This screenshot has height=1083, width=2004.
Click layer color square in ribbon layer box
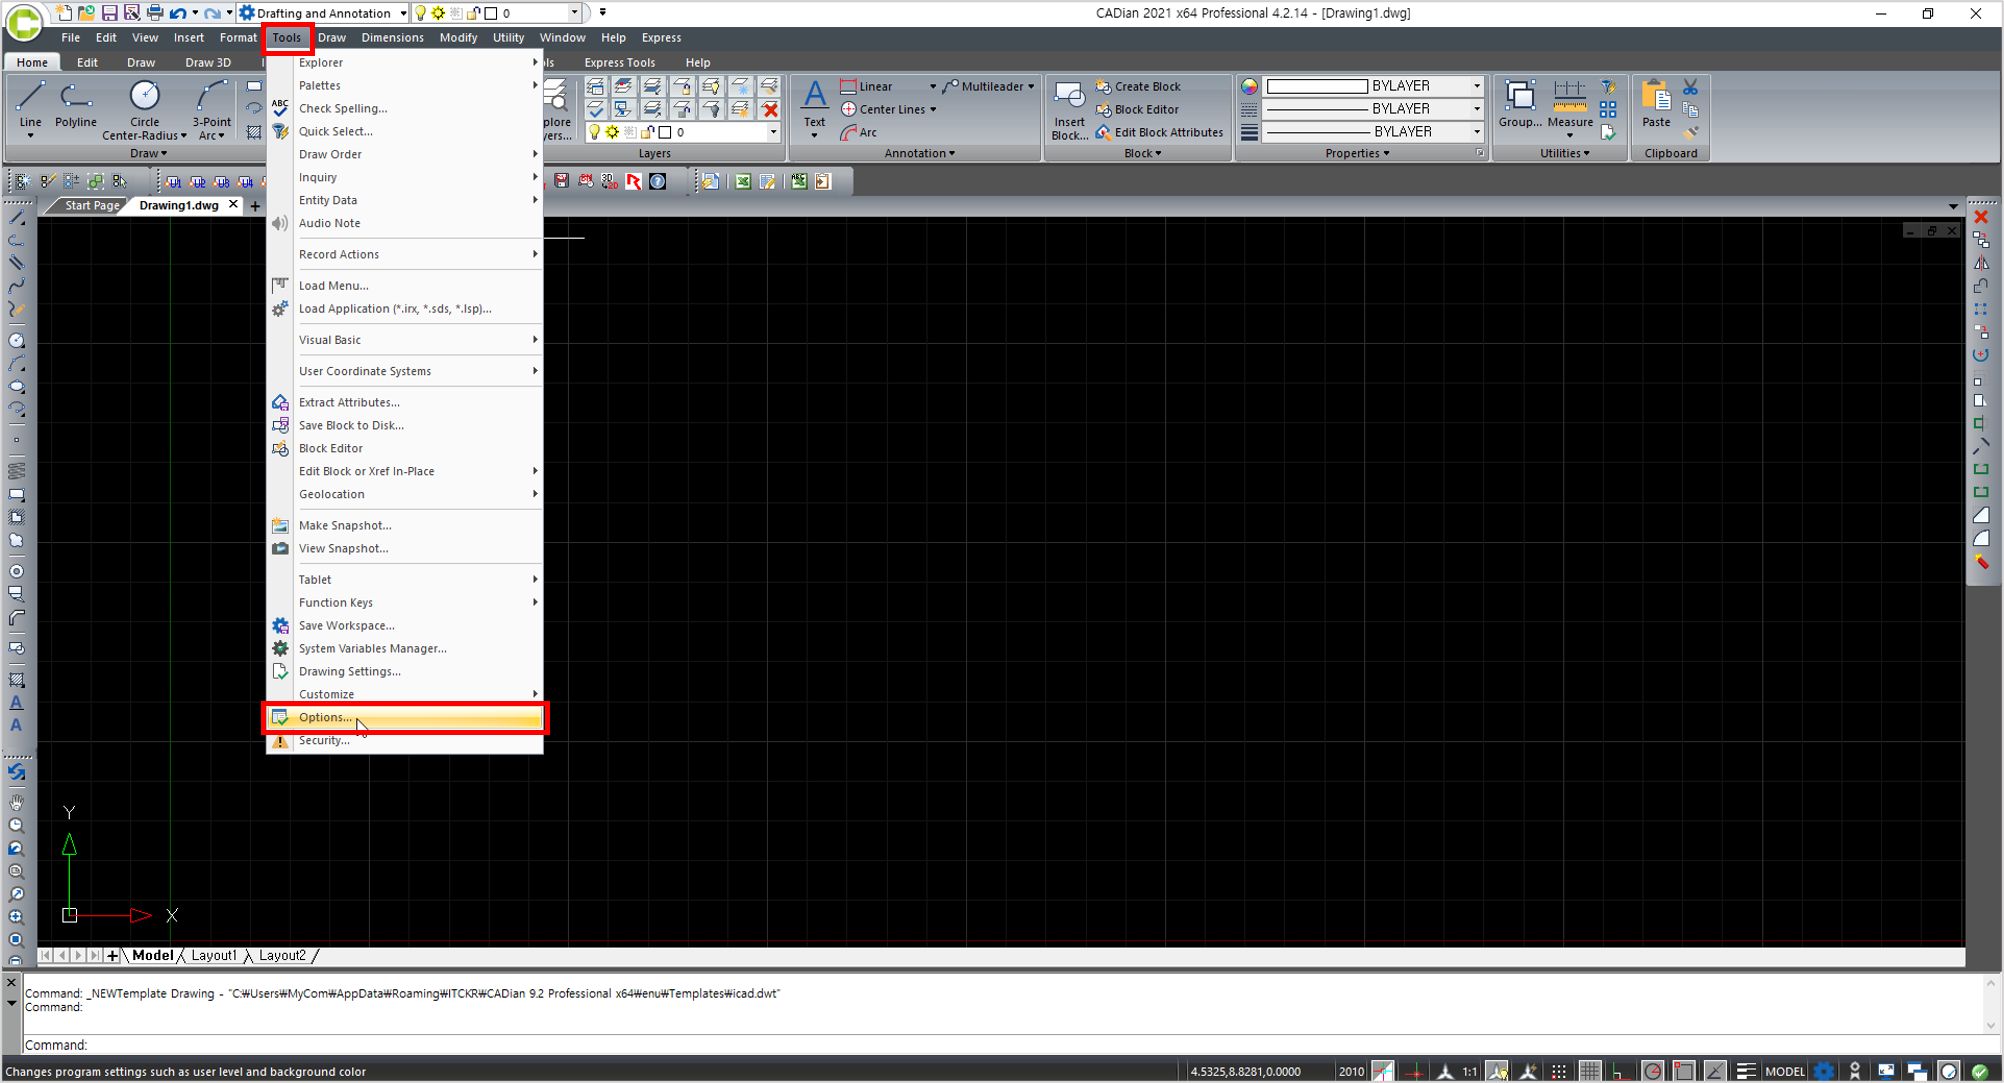[665, 132]
